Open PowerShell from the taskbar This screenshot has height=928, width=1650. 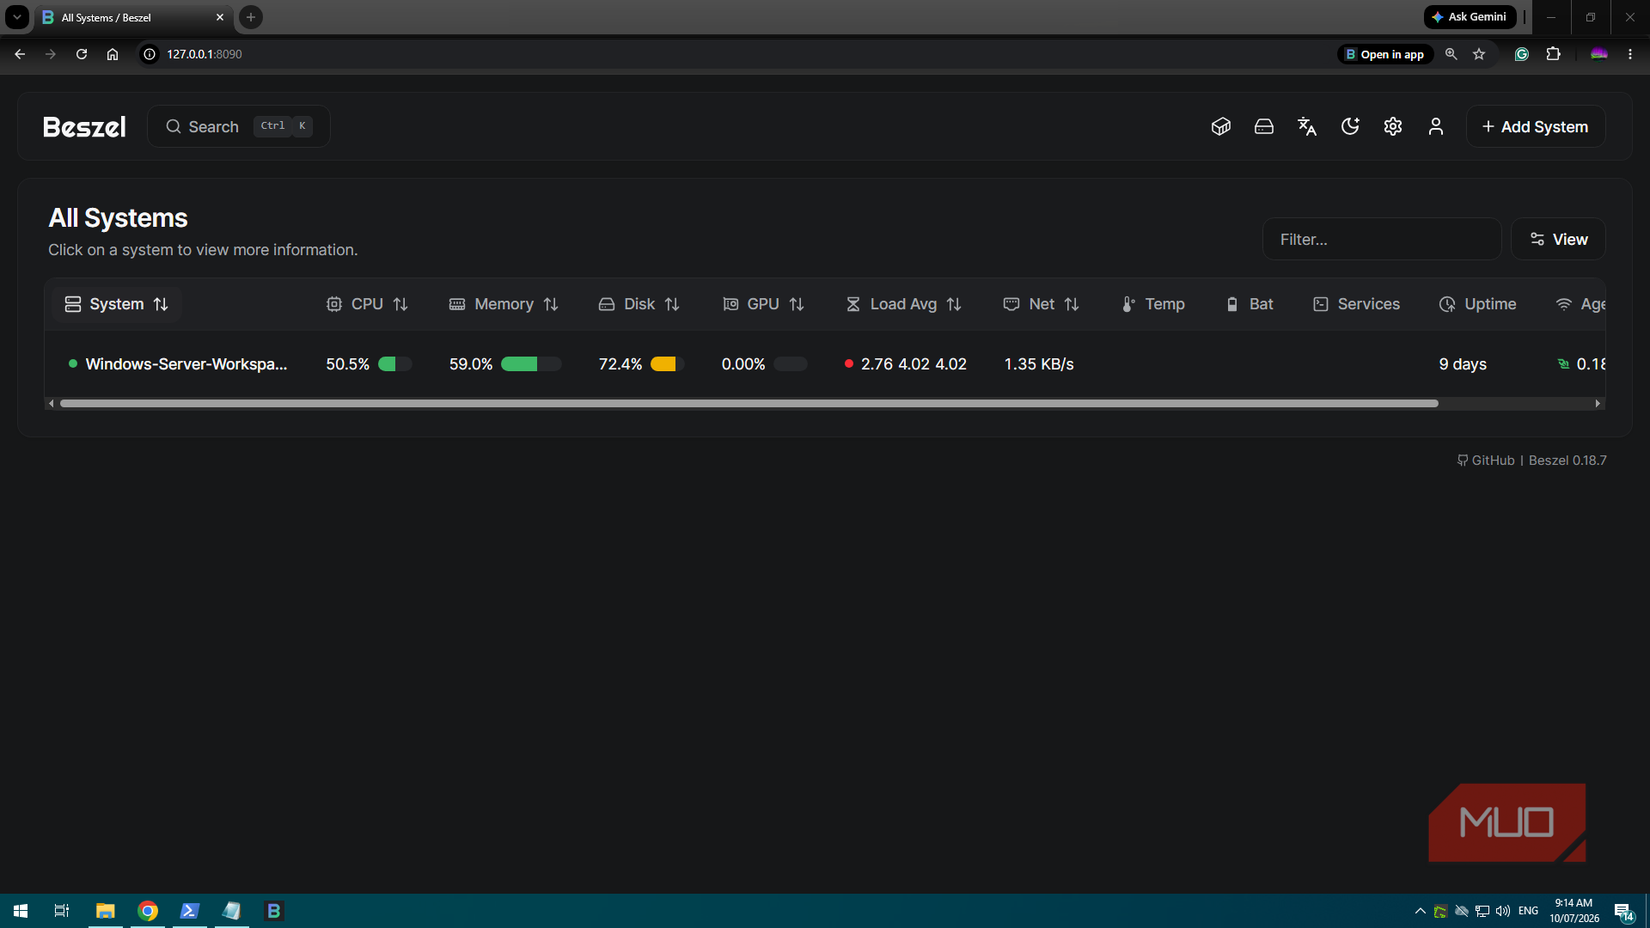189,910
